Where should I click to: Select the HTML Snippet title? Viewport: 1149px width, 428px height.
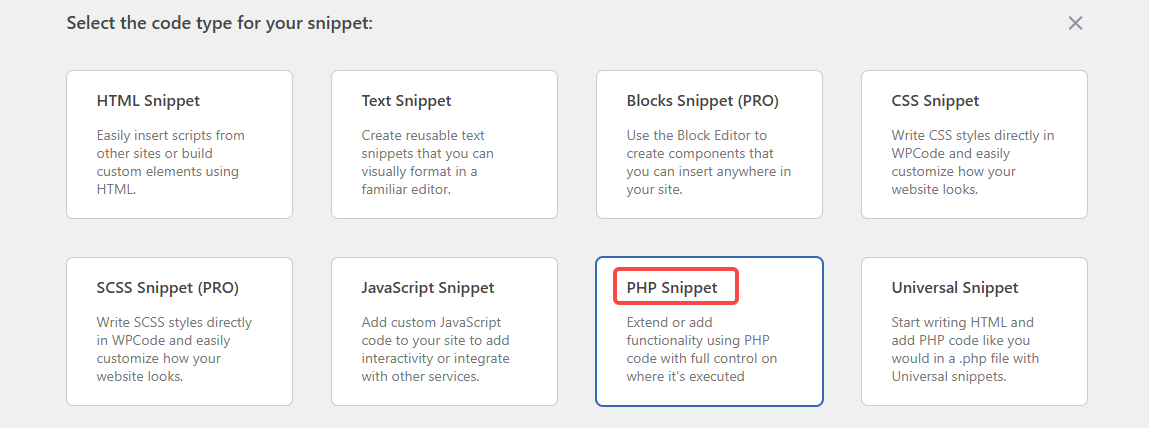click(x=148, y=101)
